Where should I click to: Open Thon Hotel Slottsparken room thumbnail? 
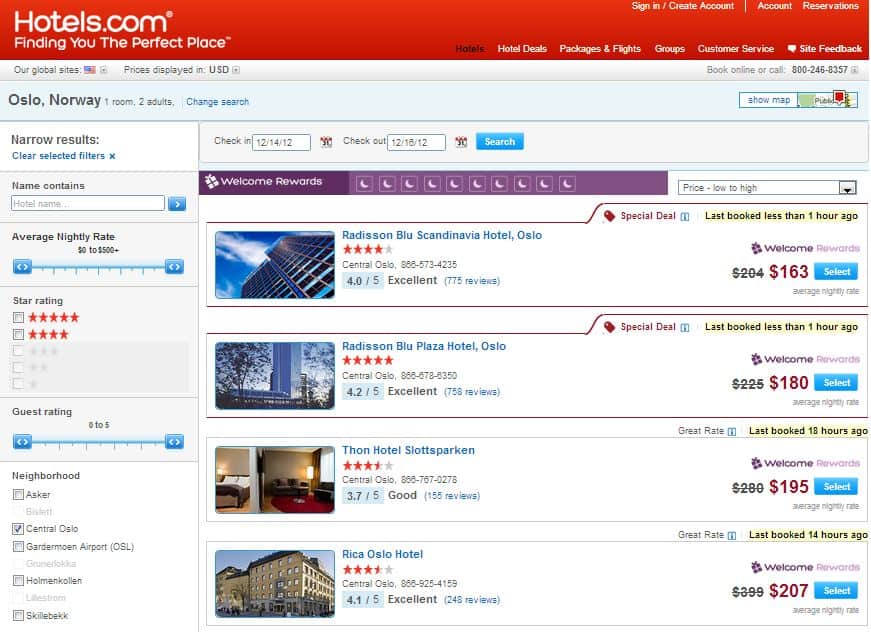coord(275,480)
